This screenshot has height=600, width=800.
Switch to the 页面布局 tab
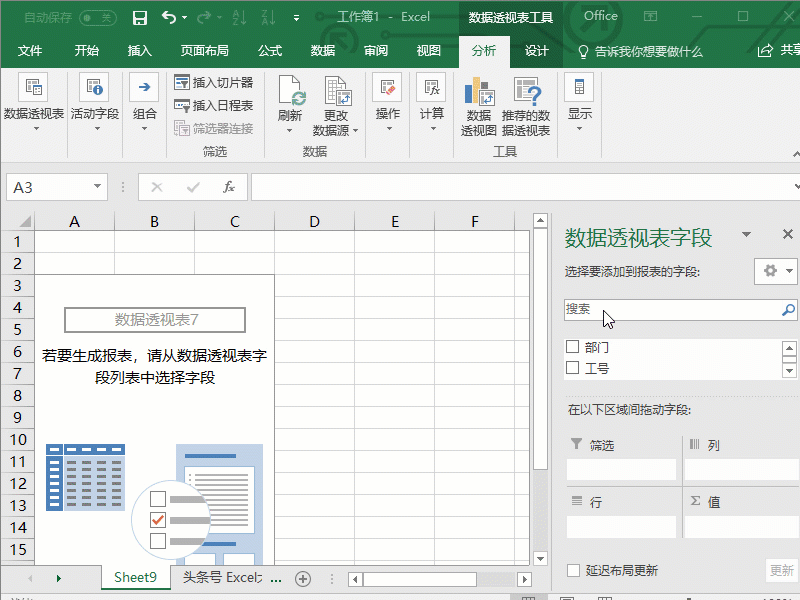pyautogui.click(x=204, y=51)
